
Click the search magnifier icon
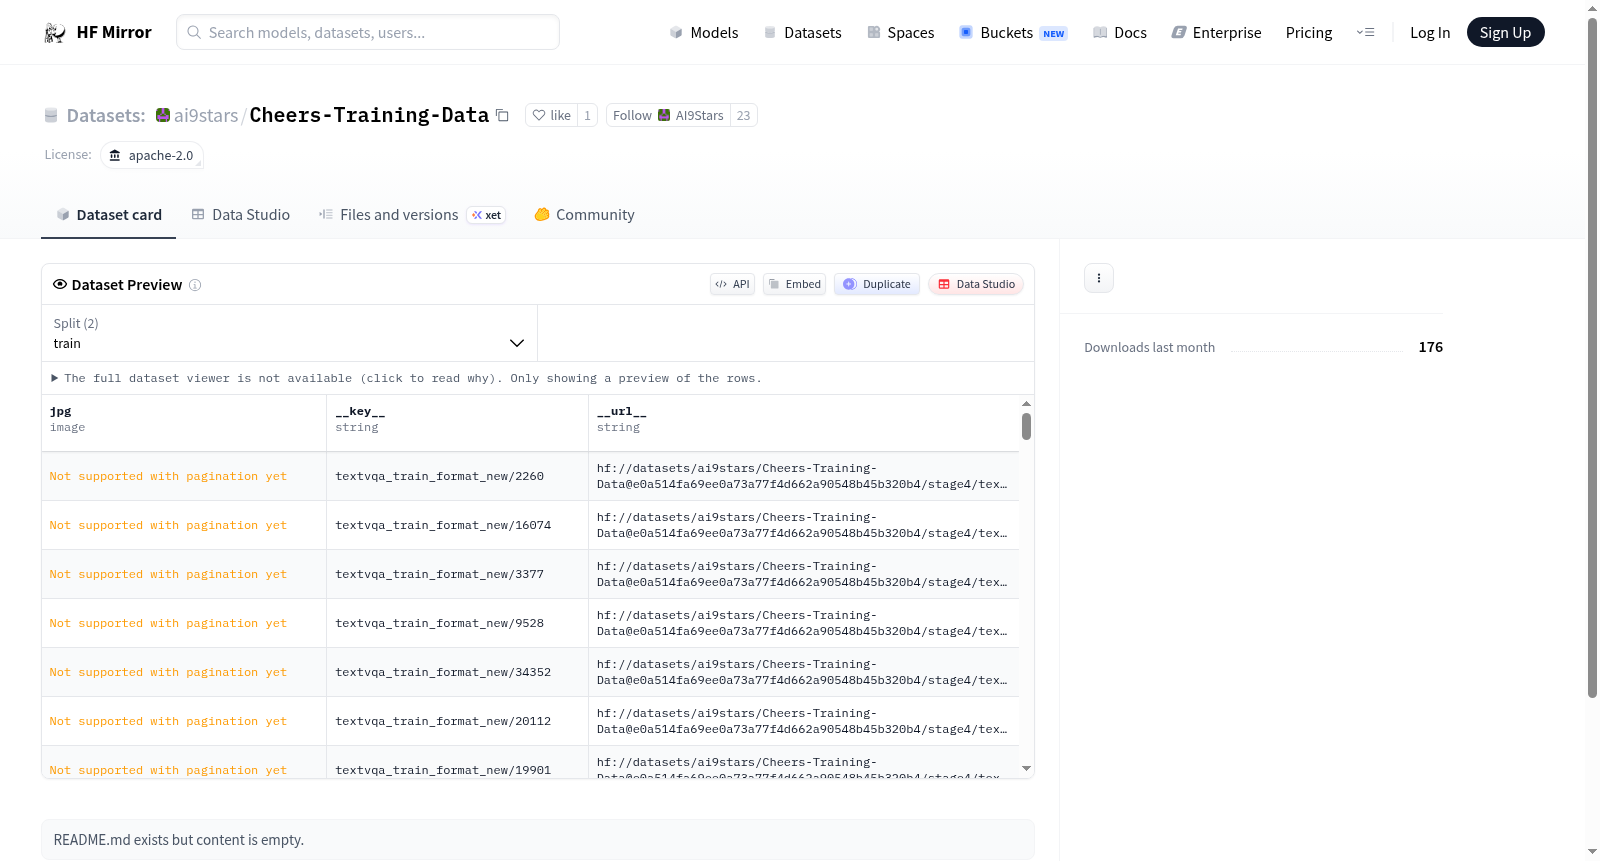[x=194, y=33]
